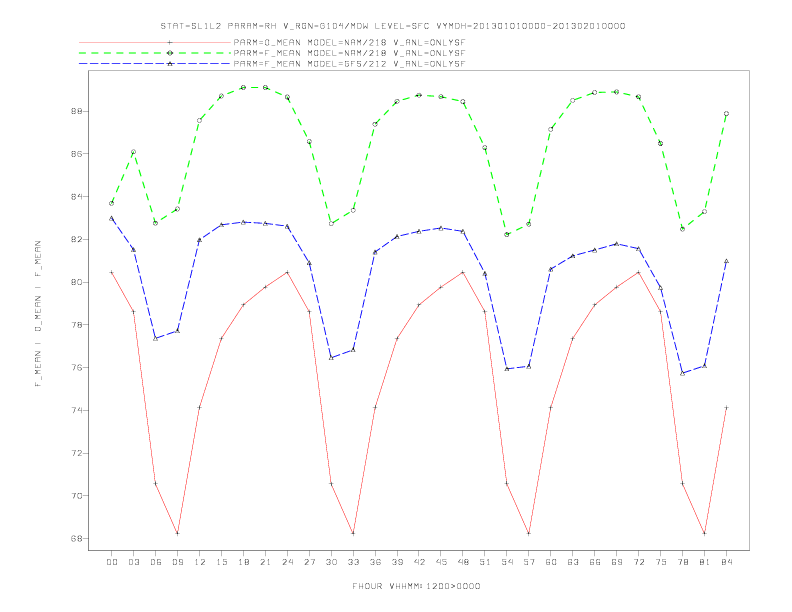Click x-axis forecast hour label 78
Screen dimensions: 792x612
682,562
